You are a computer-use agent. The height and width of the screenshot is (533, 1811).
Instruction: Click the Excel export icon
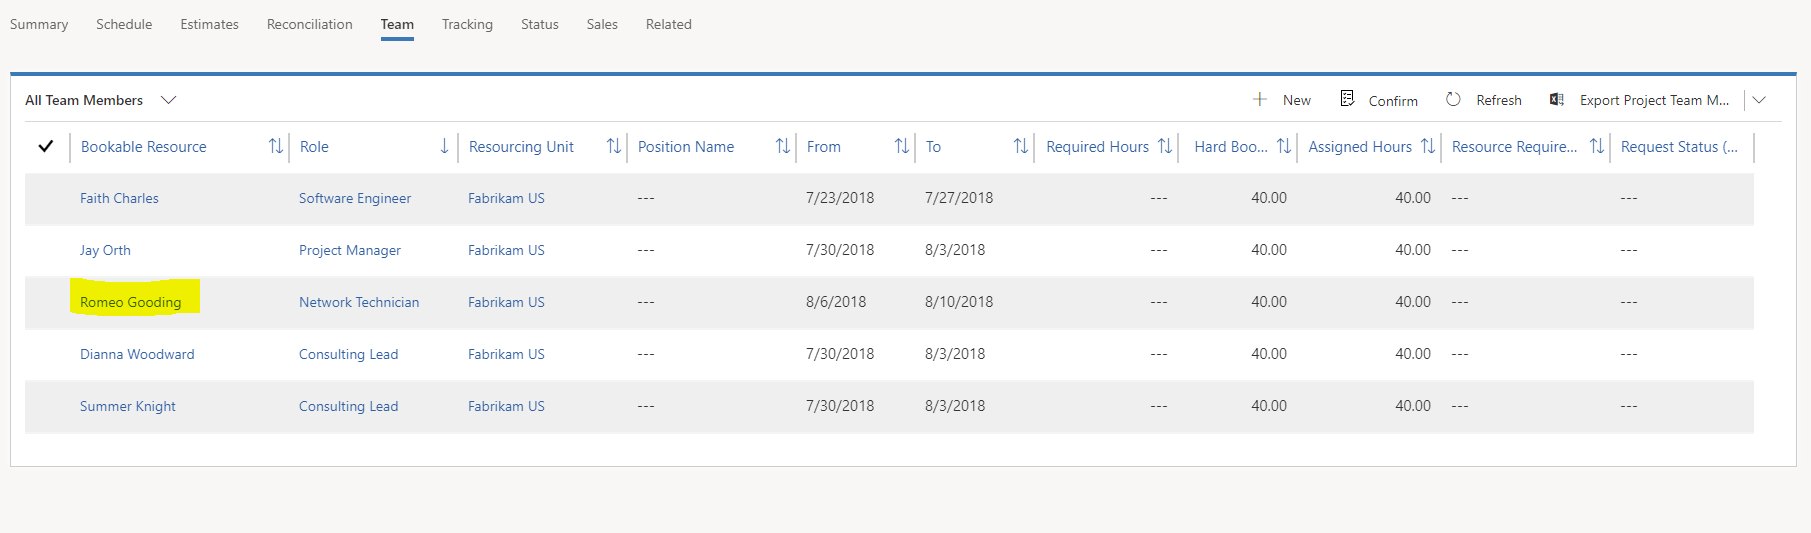[1557, 99]
